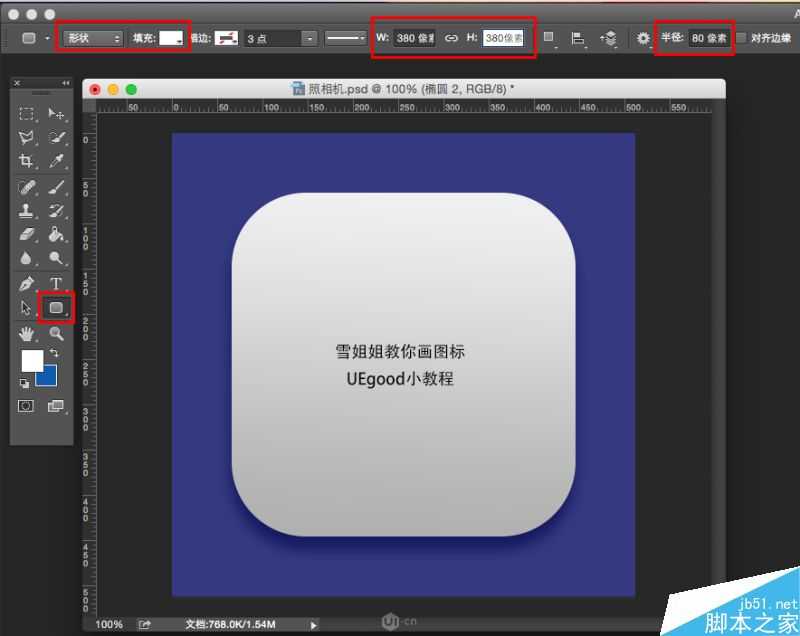Open the stroke style dropdown
The image size is (800, 636).
[345, 38]
